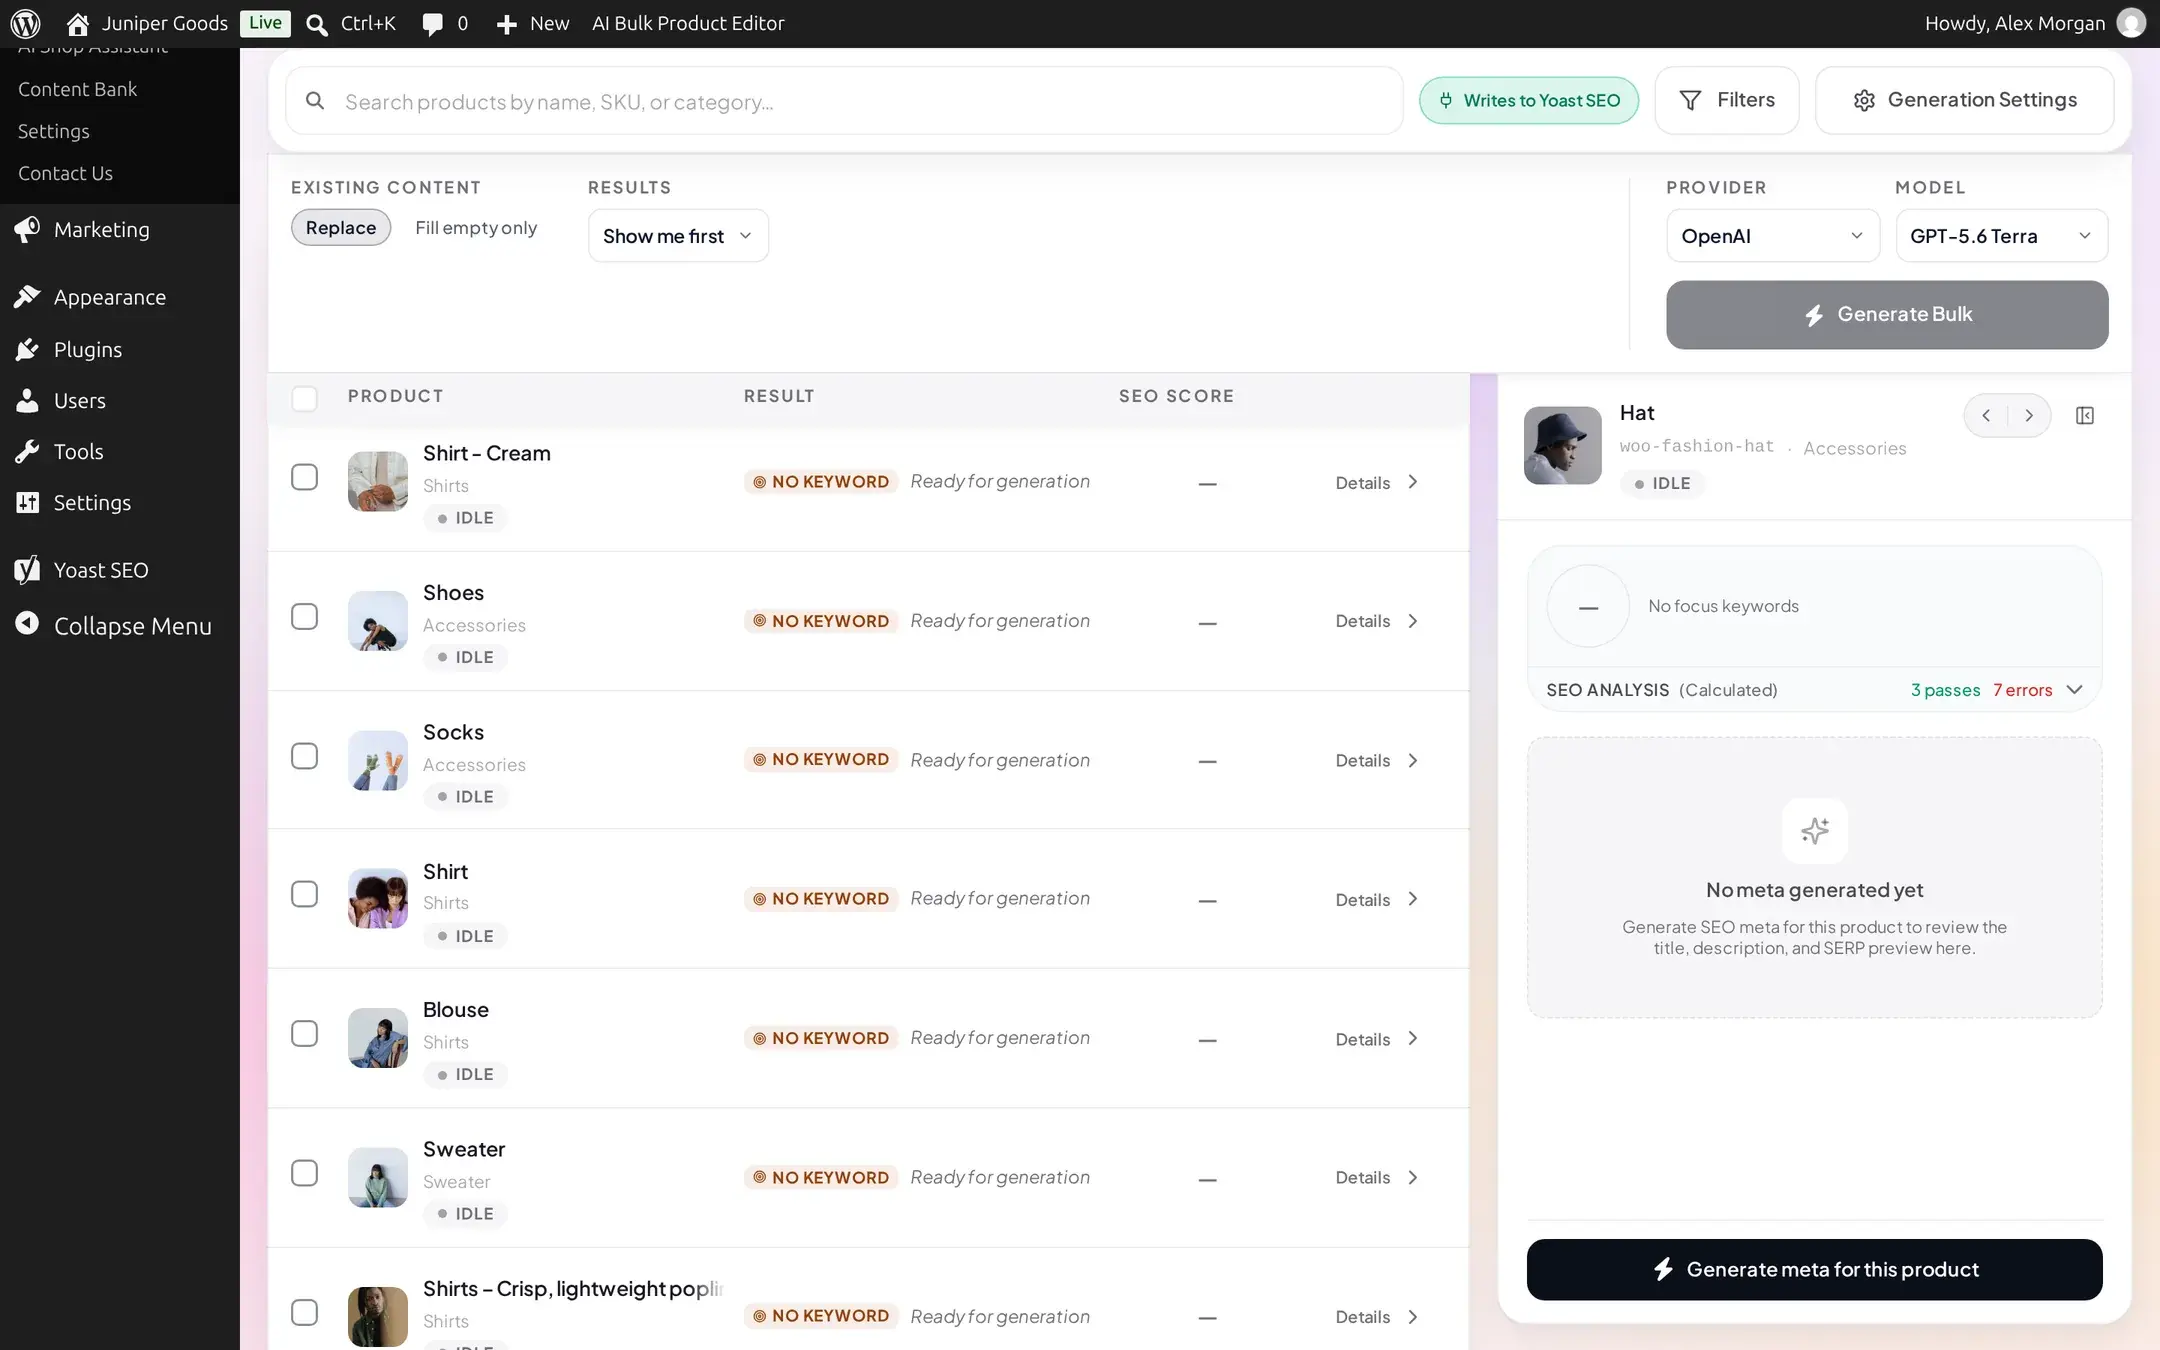Click the panel layout toggle icon
This screenshot has width=2160, height=1350.
click(2085, 415)
